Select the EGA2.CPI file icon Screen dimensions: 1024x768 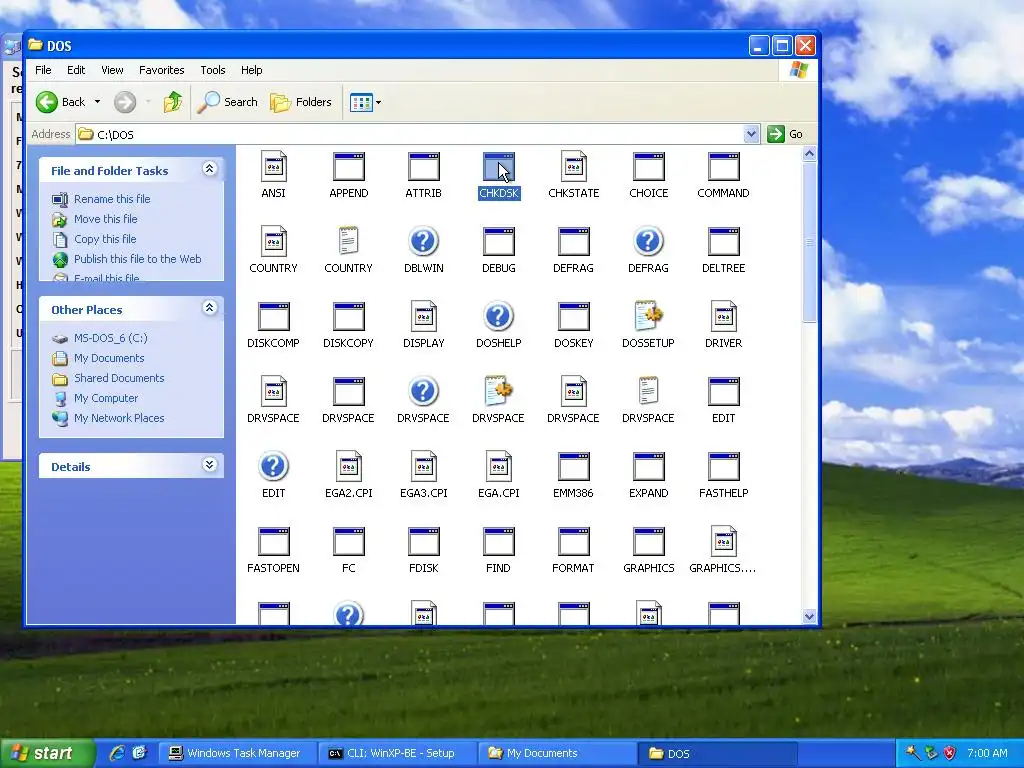pyautogui.click(x=348, y=466)
